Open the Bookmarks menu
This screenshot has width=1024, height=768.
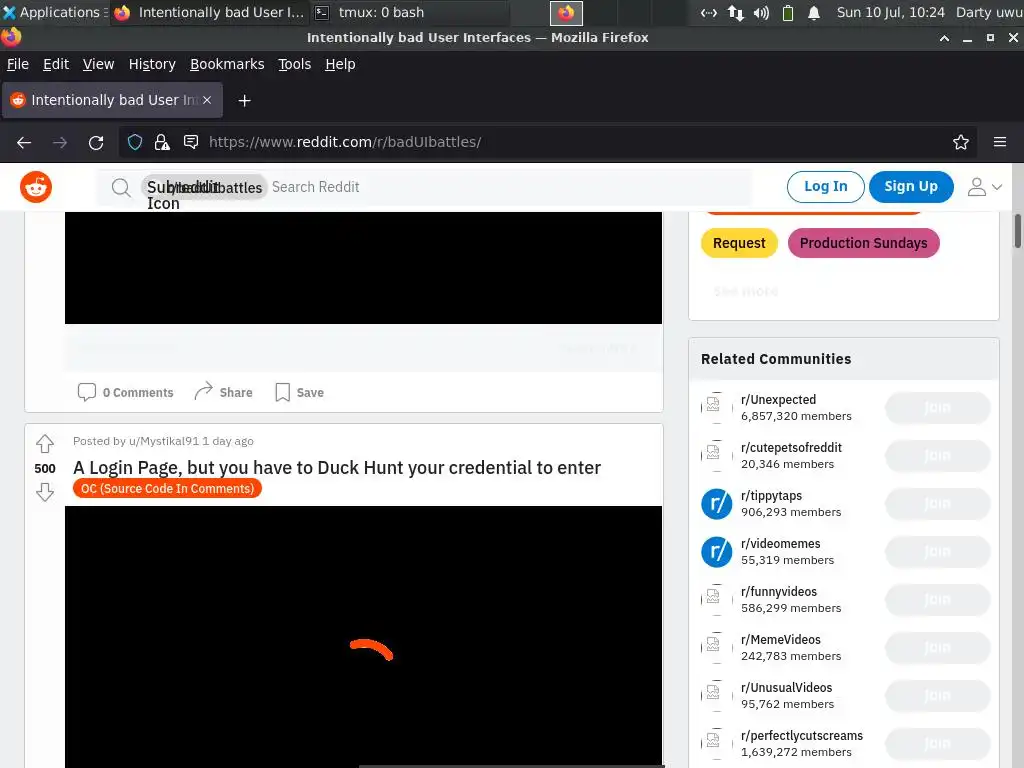(227, 64)
